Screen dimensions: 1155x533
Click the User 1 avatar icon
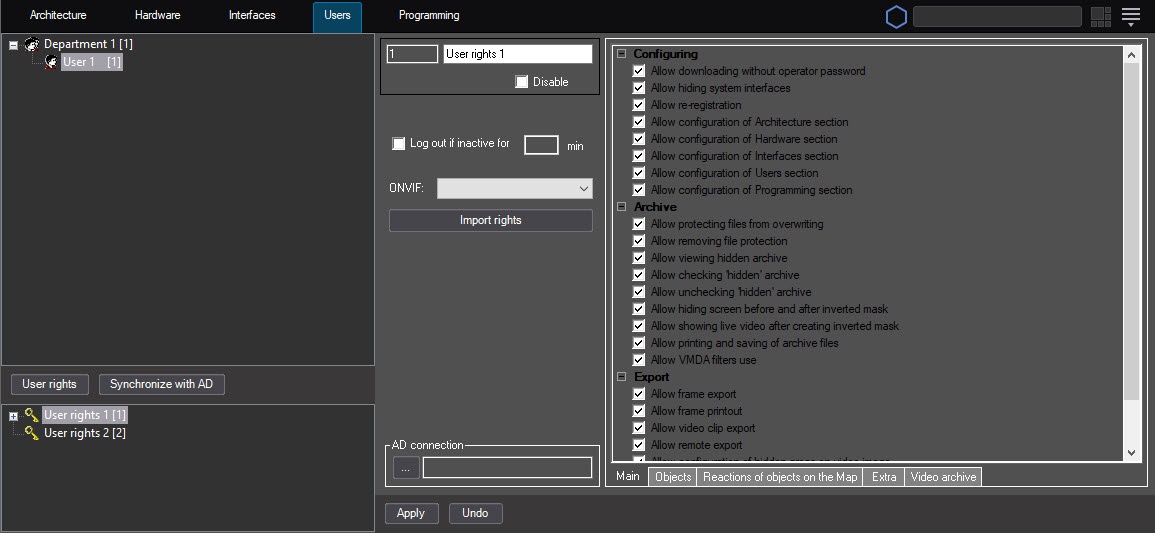pos(51,62)
